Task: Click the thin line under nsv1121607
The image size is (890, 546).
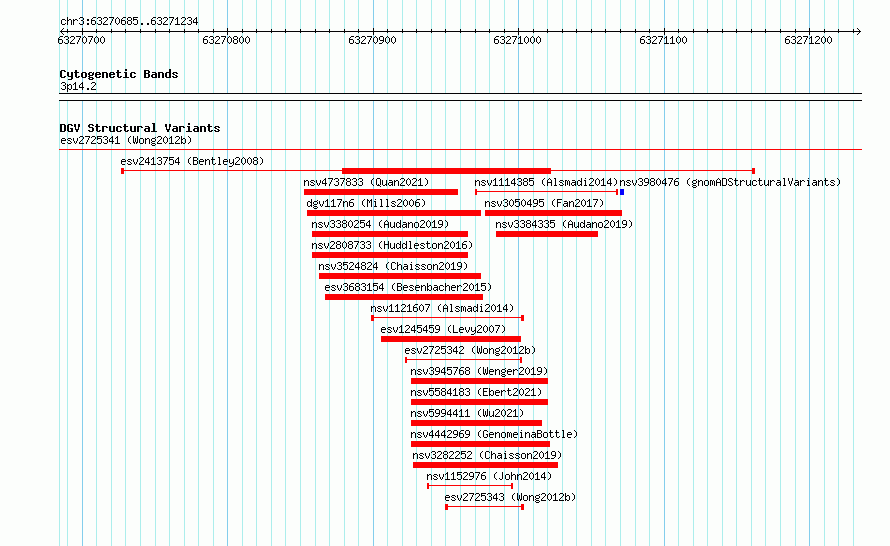Action: (447, 318)
